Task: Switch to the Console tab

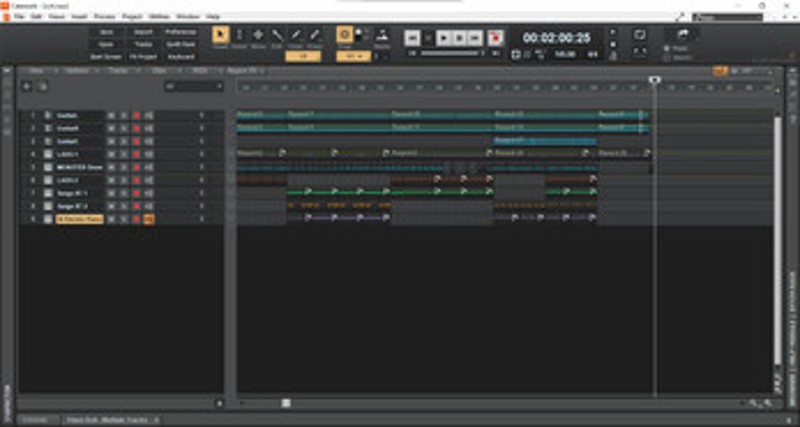Action: coord(39,420)
